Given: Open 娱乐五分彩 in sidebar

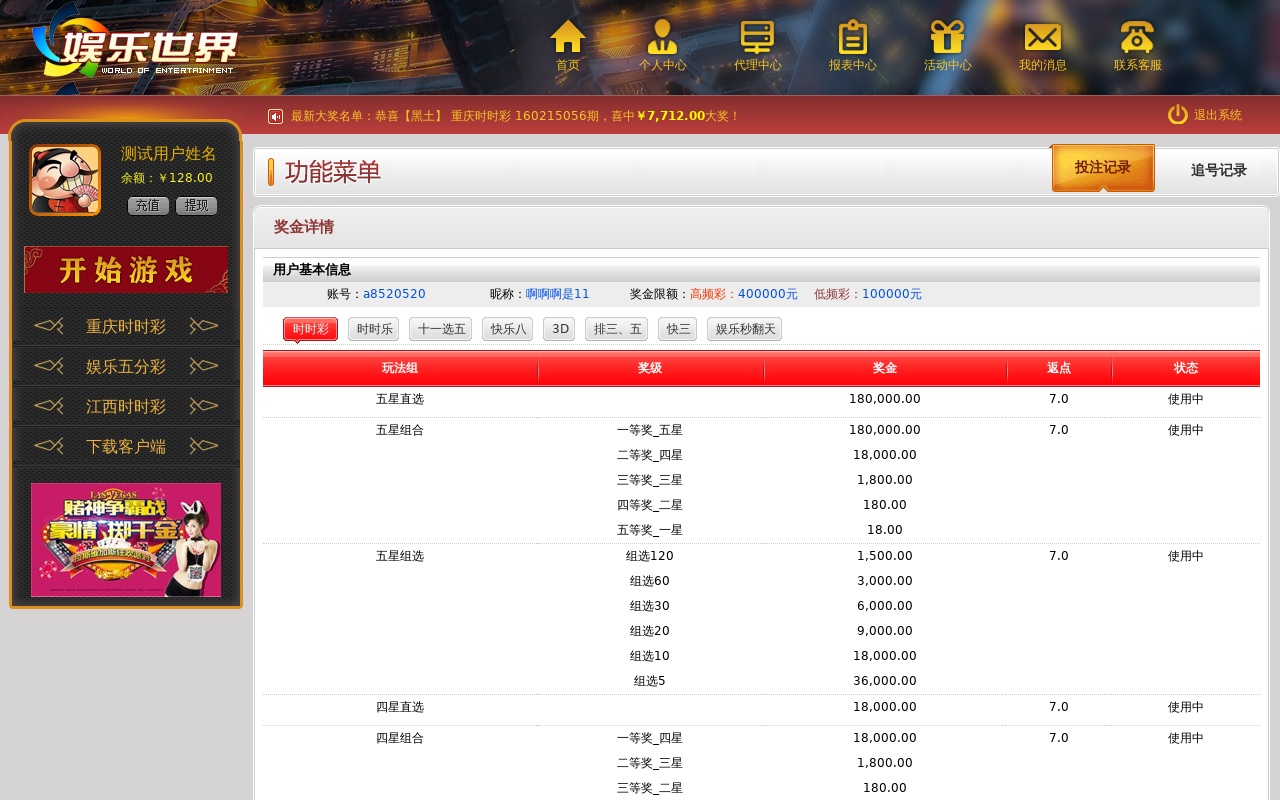Looking at the screenshot, I should coord(126,366).
